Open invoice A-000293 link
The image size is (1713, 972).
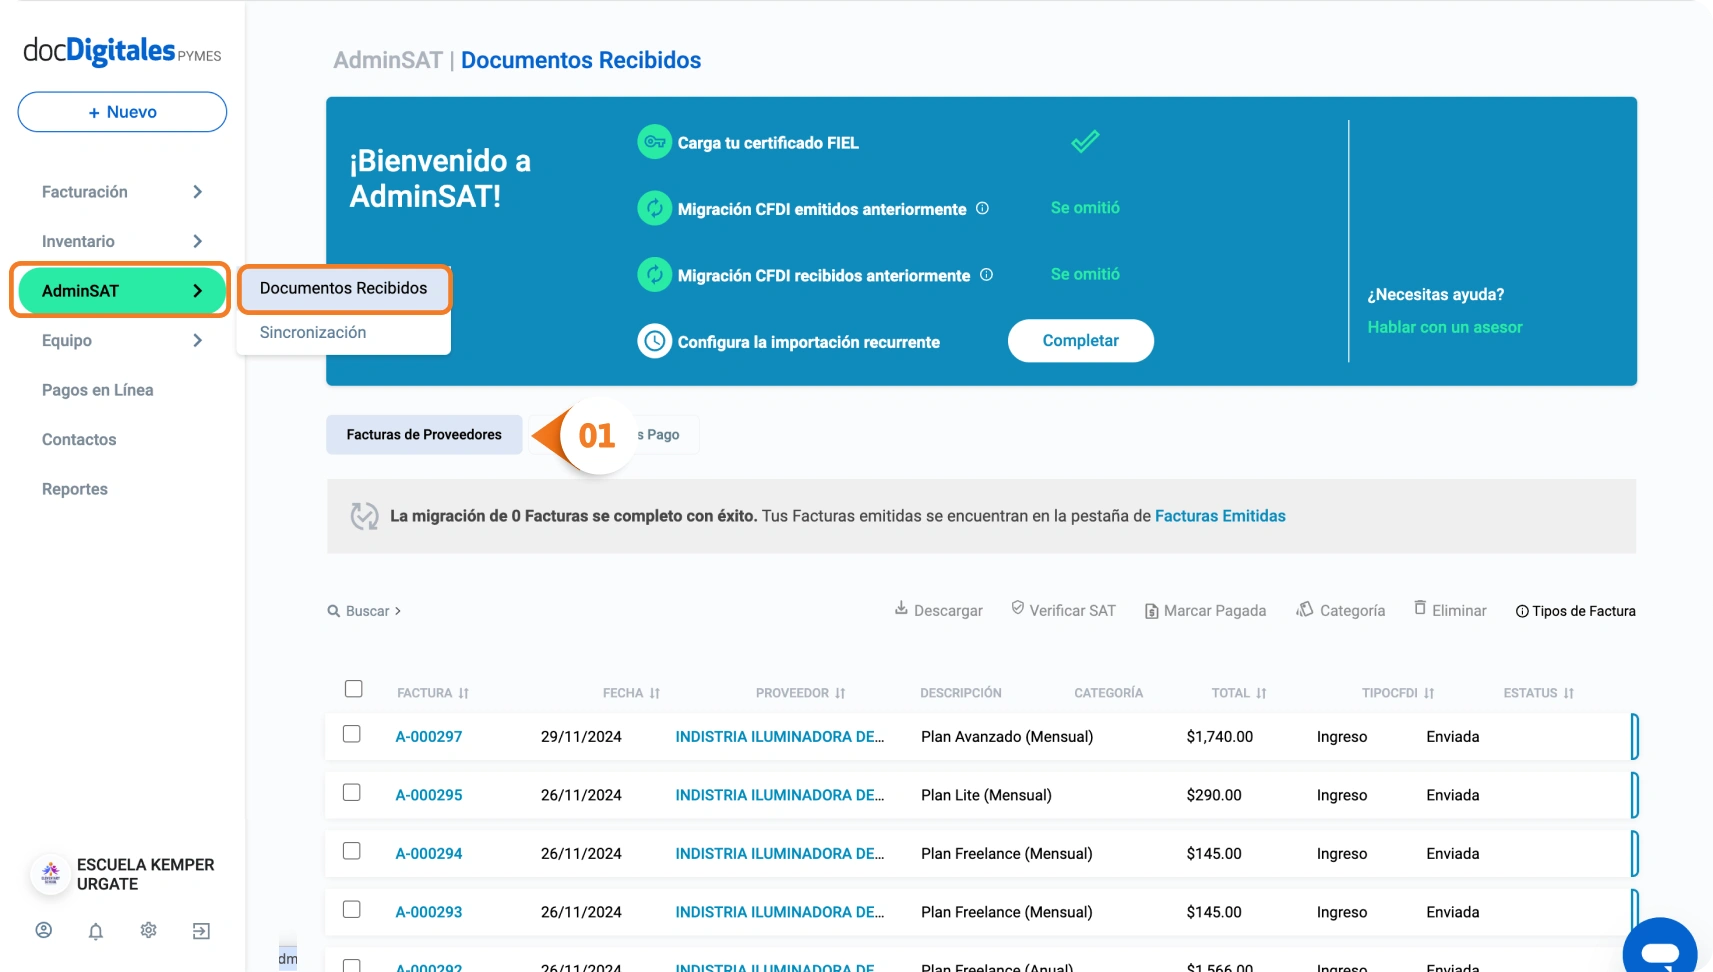[429, 912]
